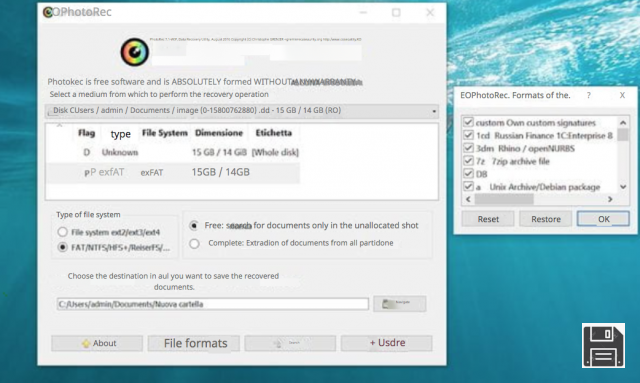Select the ext2/ext3/ext4 file system radio

[62, 232]
